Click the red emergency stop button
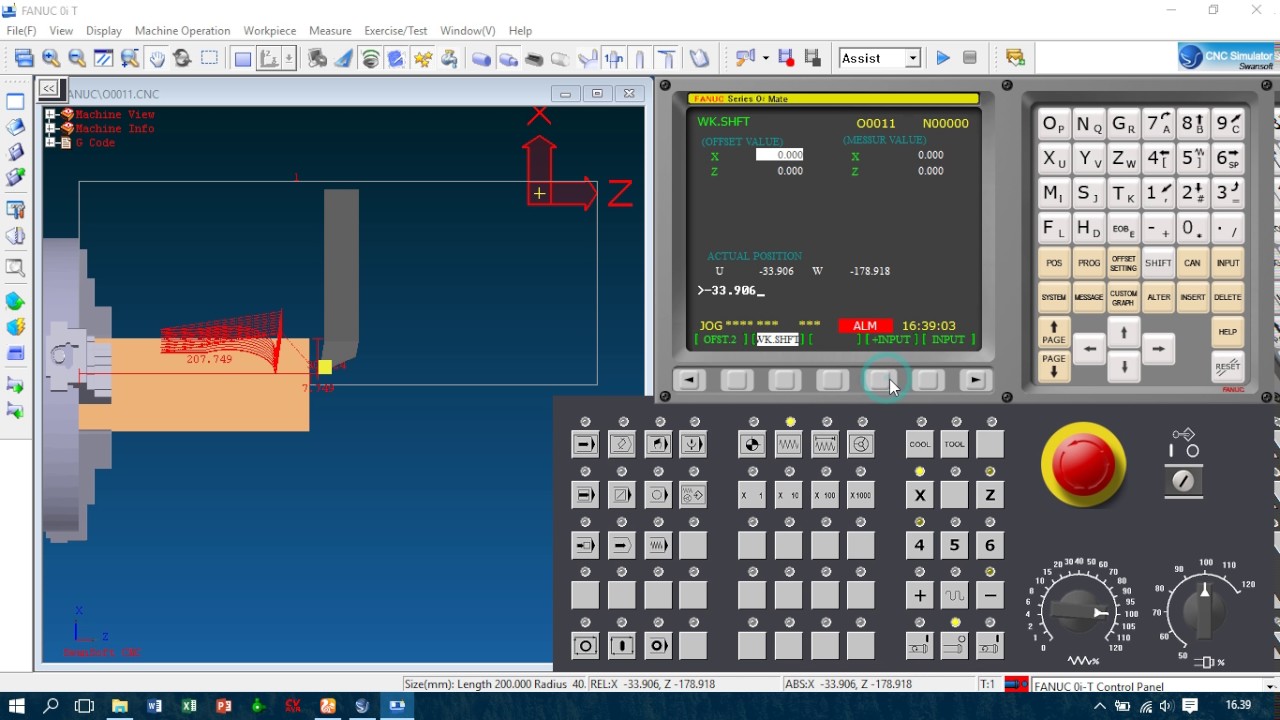 point(1083,465)
